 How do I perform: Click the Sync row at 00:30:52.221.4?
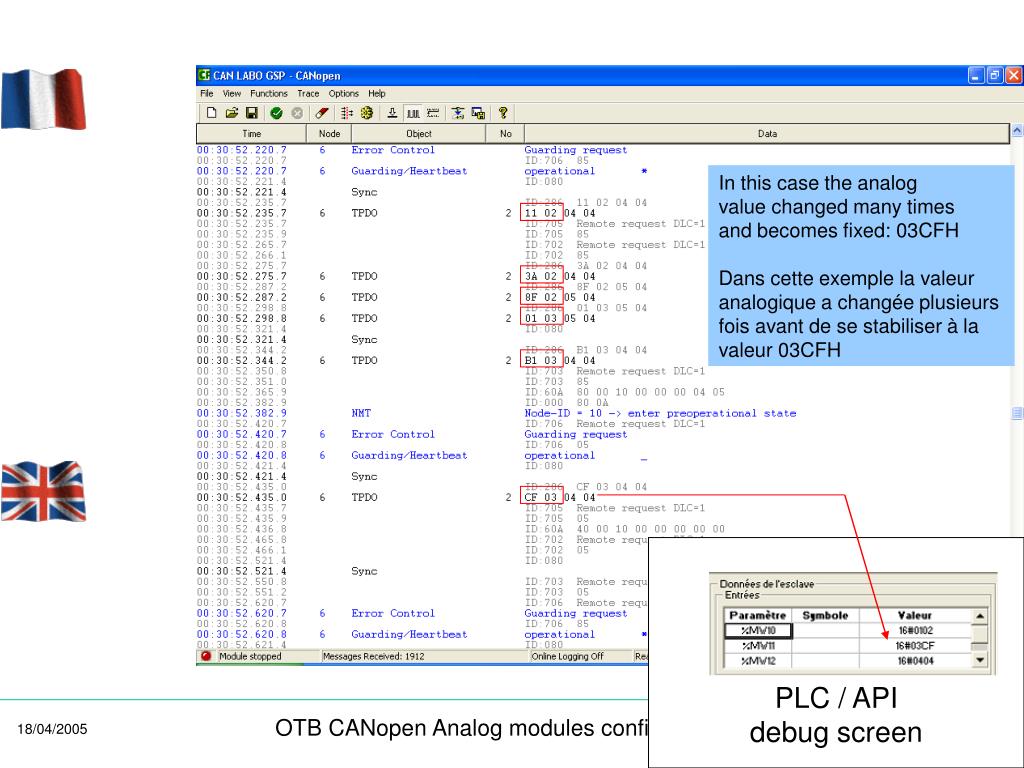[x=287, y=192]
